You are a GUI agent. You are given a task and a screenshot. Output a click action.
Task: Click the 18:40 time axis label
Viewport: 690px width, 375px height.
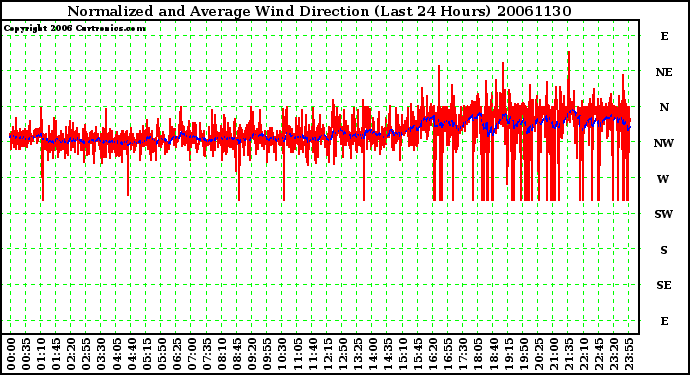[493, 354]
